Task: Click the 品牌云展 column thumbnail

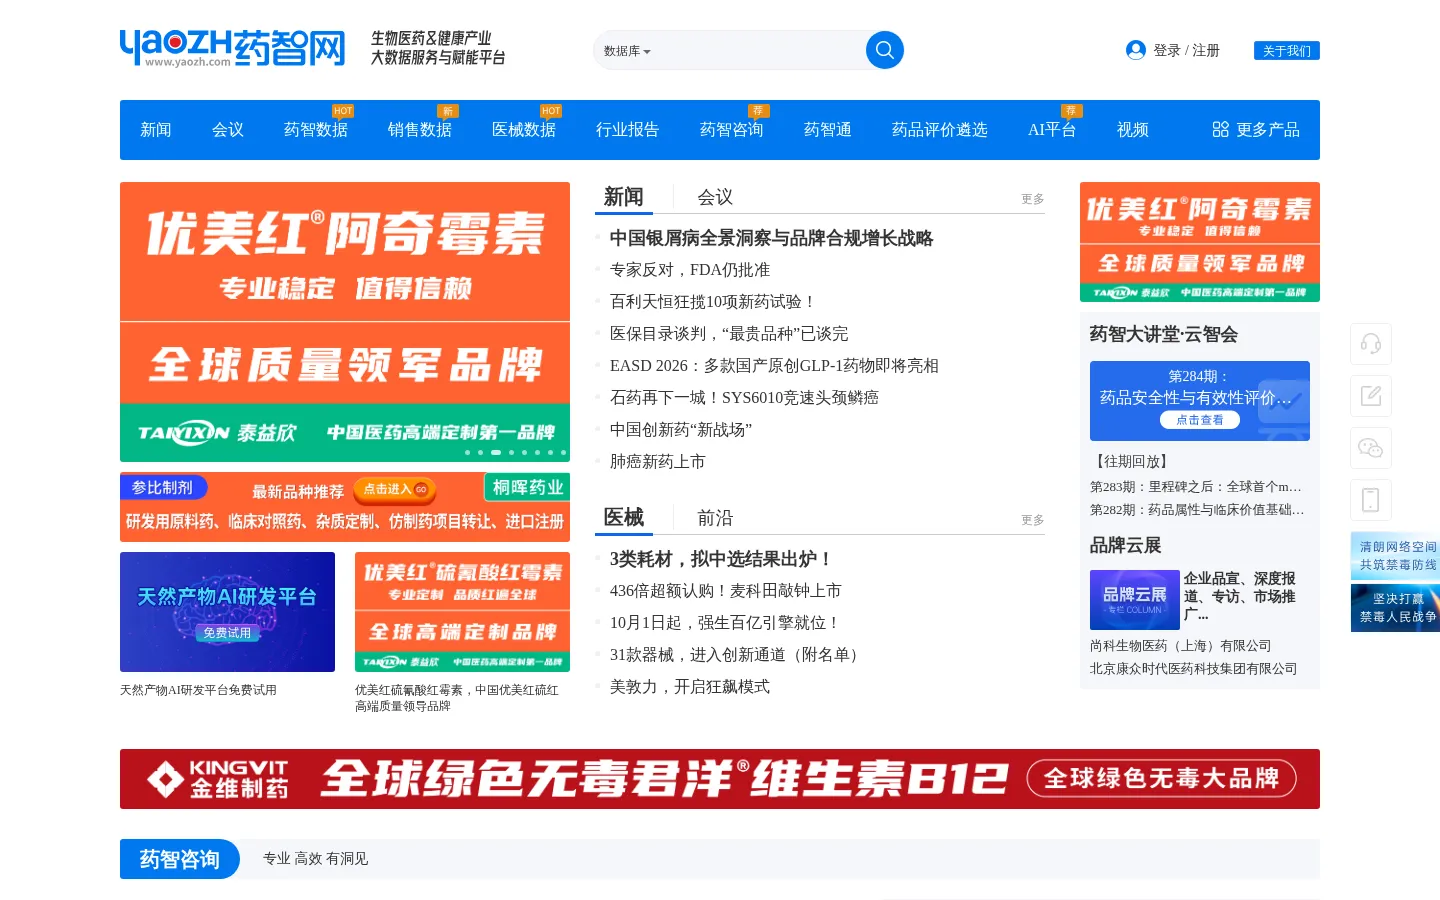Action: pyautogui.click(x=1135, y=600)
